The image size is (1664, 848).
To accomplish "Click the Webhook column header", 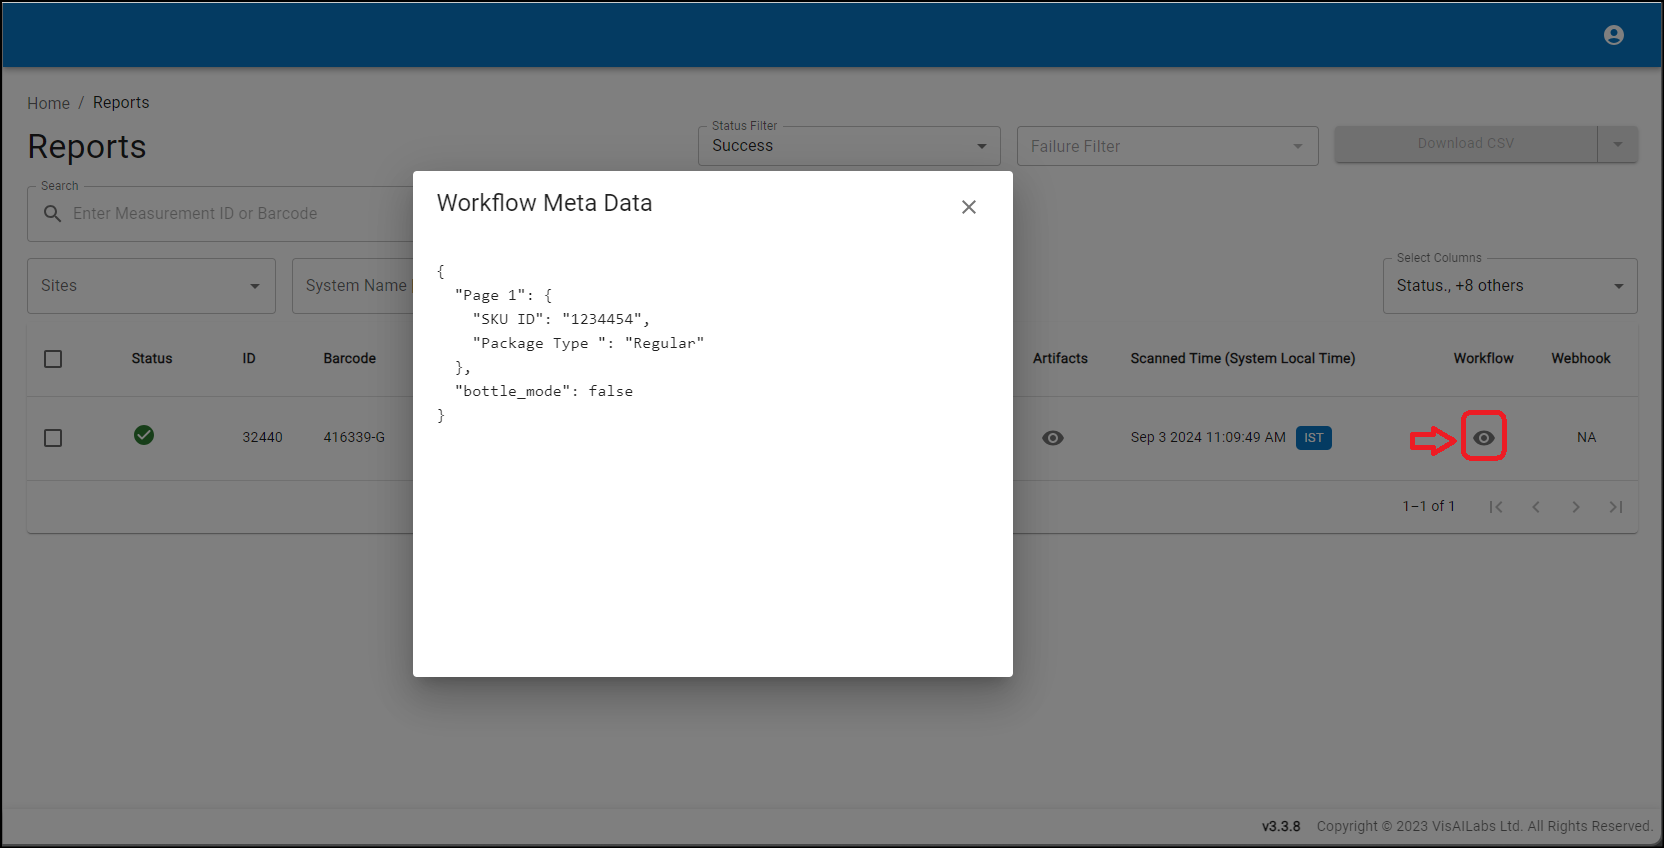I will [1581, 359].
